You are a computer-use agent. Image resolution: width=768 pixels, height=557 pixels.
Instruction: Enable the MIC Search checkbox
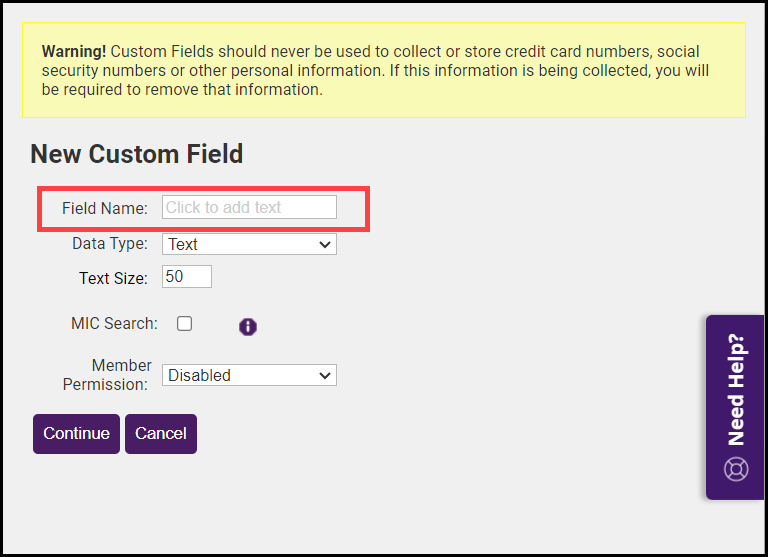[x=185, y=324]
